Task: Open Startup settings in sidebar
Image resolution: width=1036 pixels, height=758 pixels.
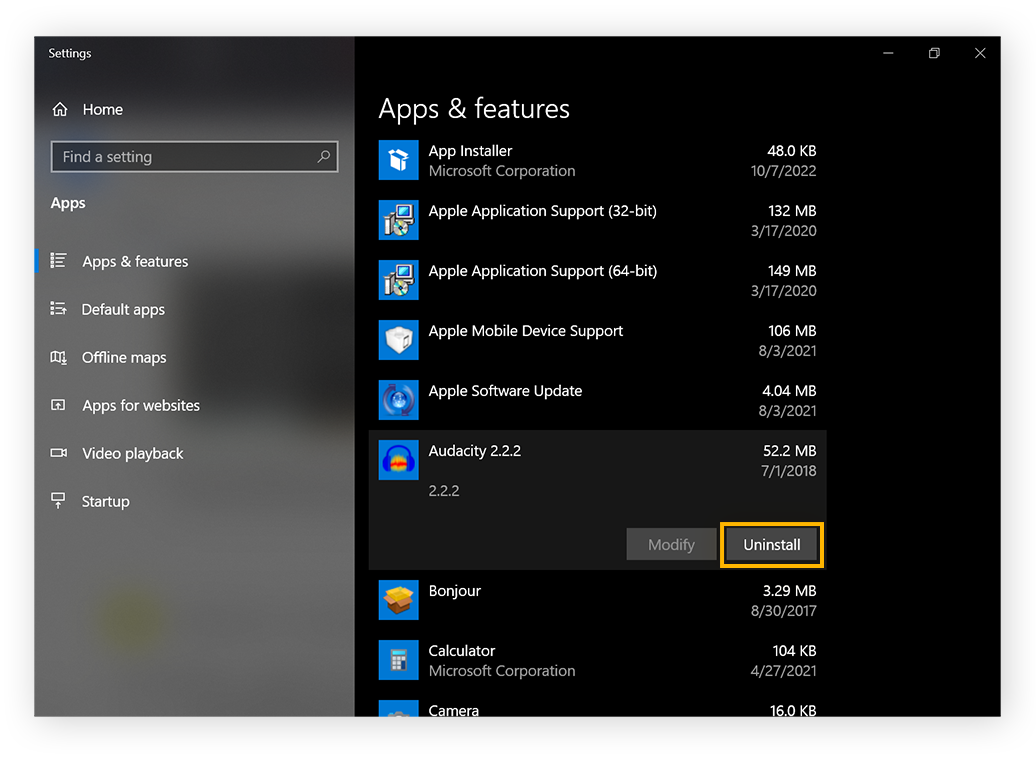Action: 104,501
